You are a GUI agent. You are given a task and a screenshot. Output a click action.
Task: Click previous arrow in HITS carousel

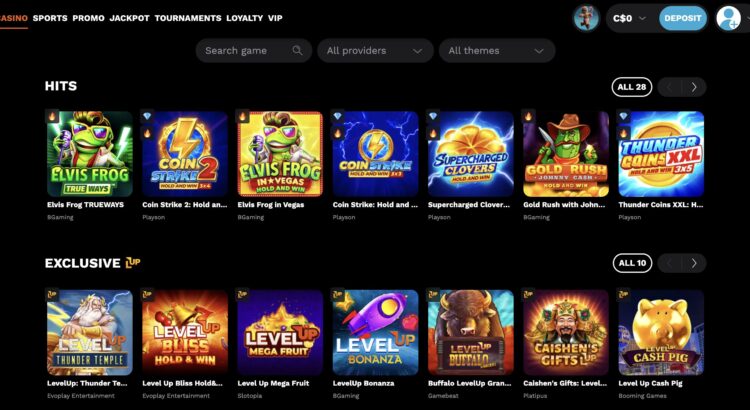(669, 87)
